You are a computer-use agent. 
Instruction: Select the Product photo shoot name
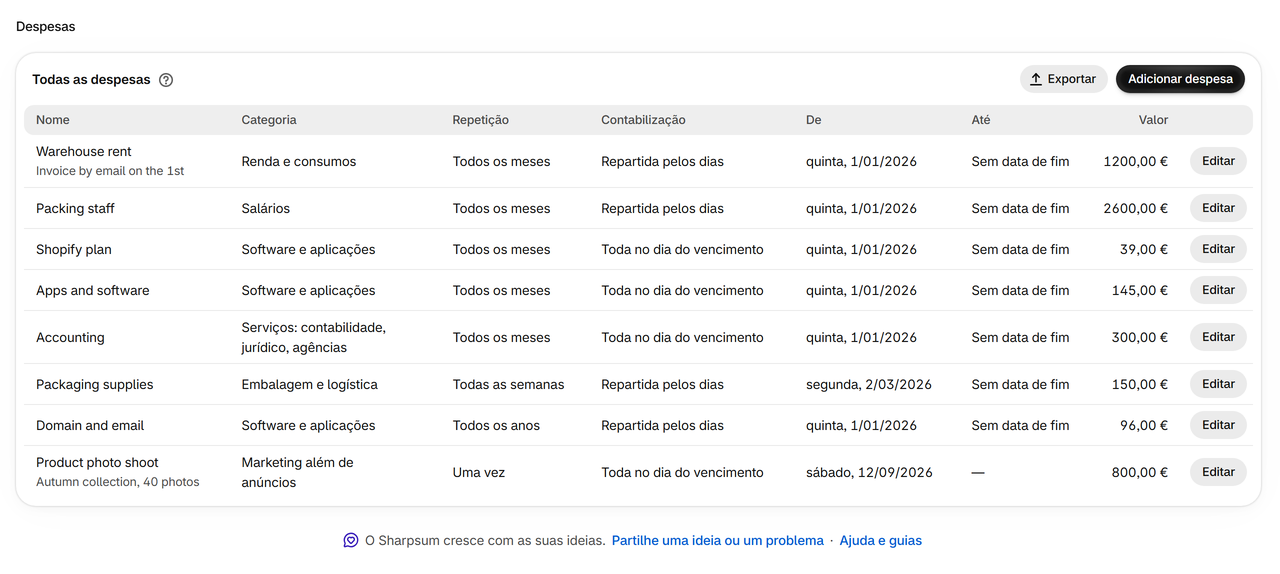click(97, 463)
